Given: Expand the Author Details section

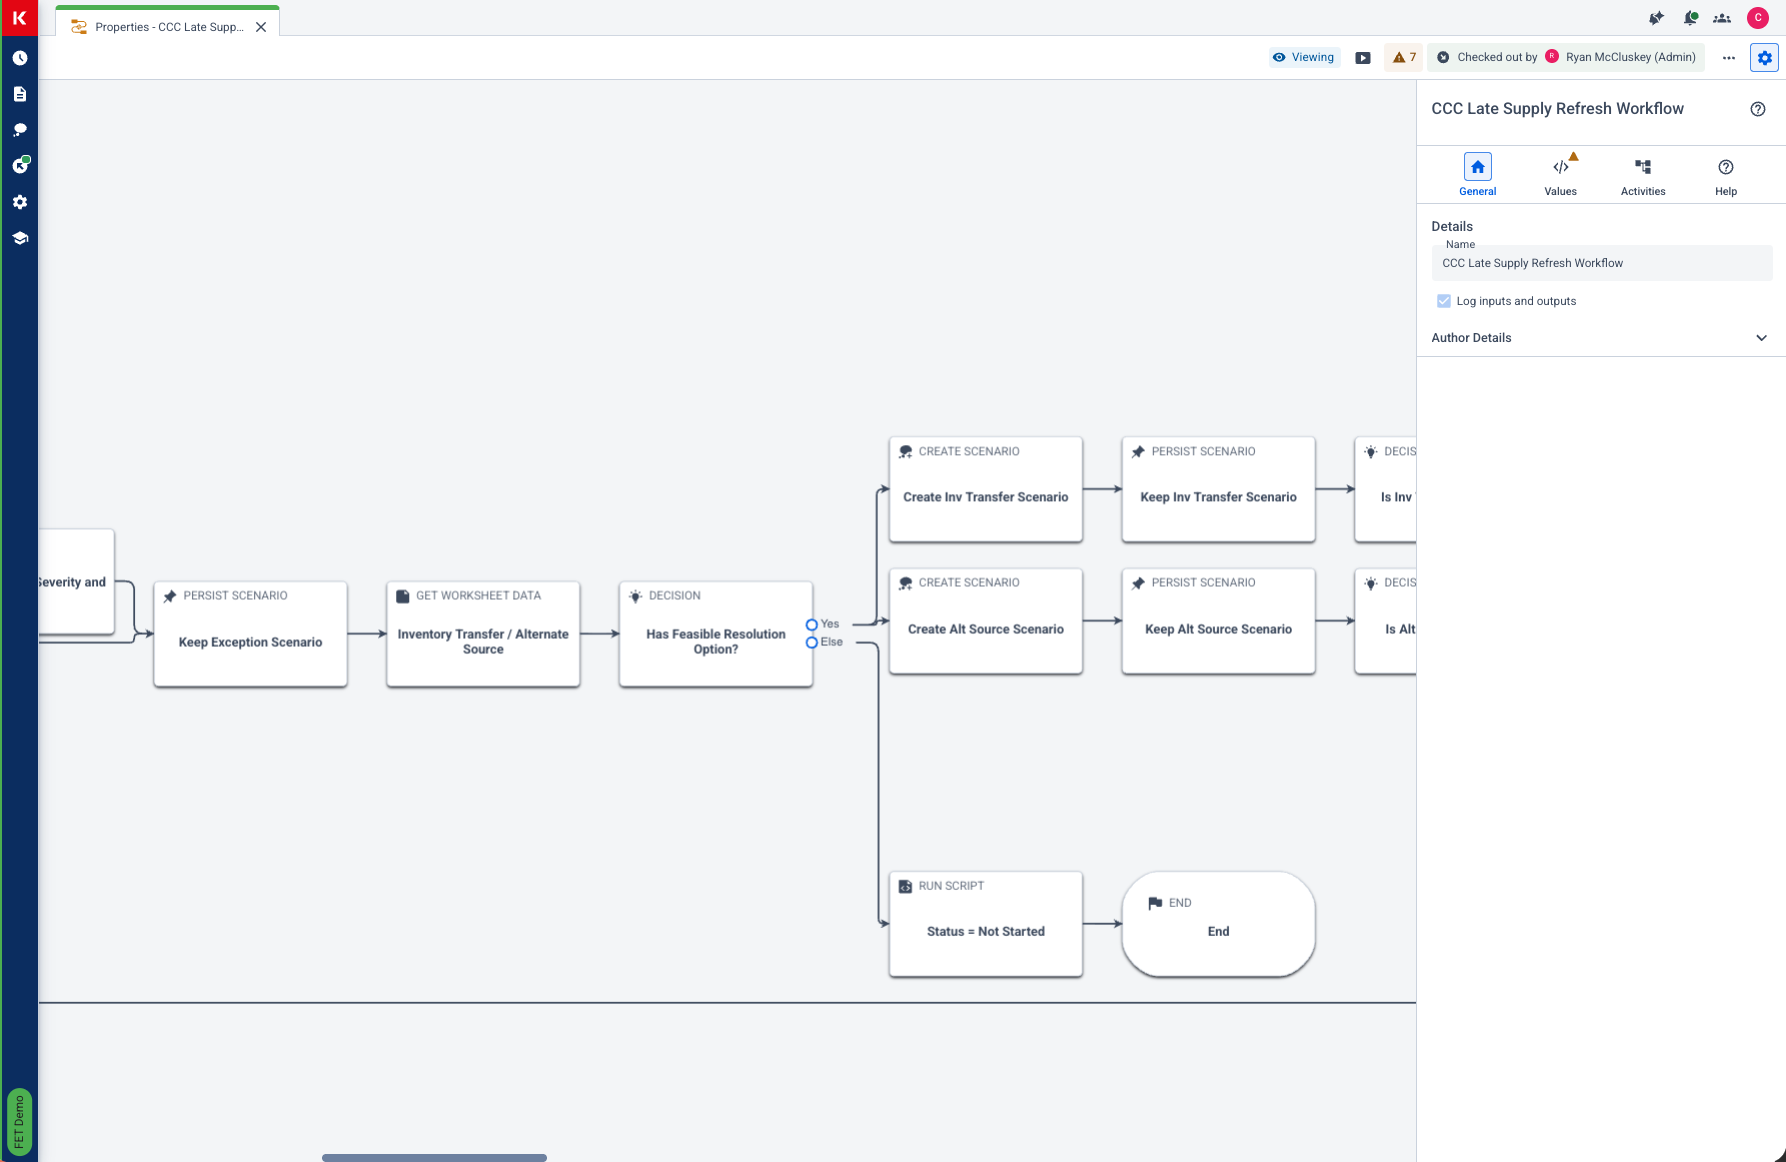Looking at the screenshot, I should [1761, 338].
